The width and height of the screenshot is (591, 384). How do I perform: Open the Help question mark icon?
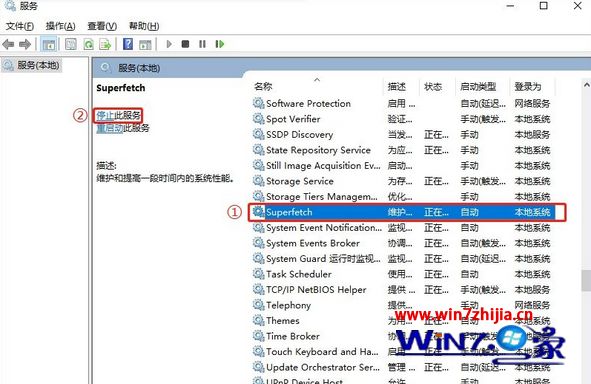[x=128, y=44]
